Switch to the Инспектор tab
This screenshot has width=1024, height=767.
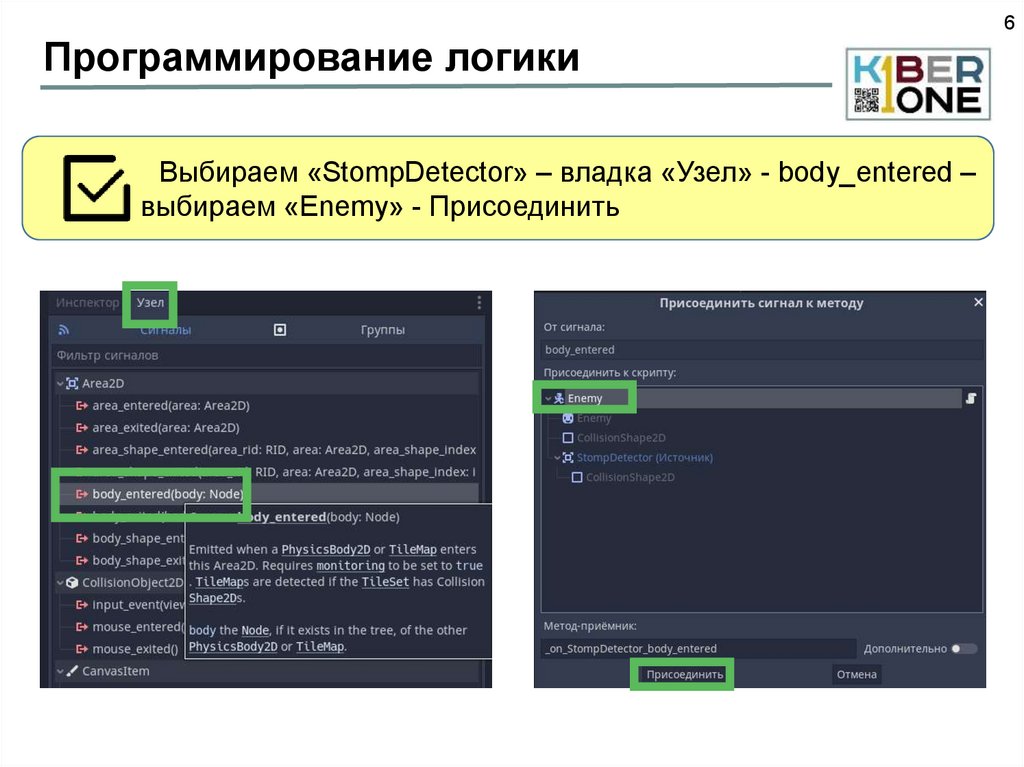click(87, 302)
